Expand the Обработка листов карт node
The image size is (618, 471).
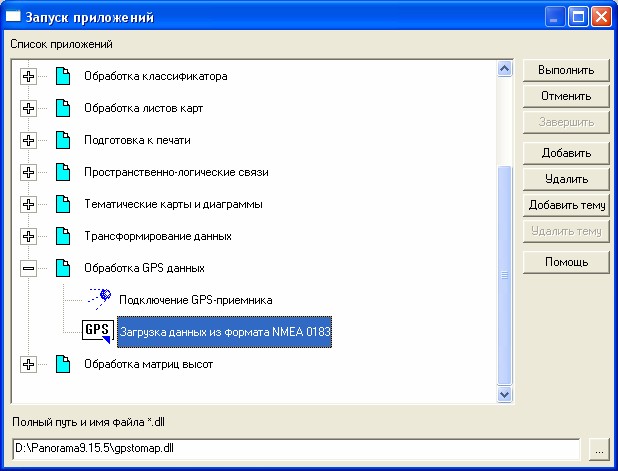pos(28,108)
